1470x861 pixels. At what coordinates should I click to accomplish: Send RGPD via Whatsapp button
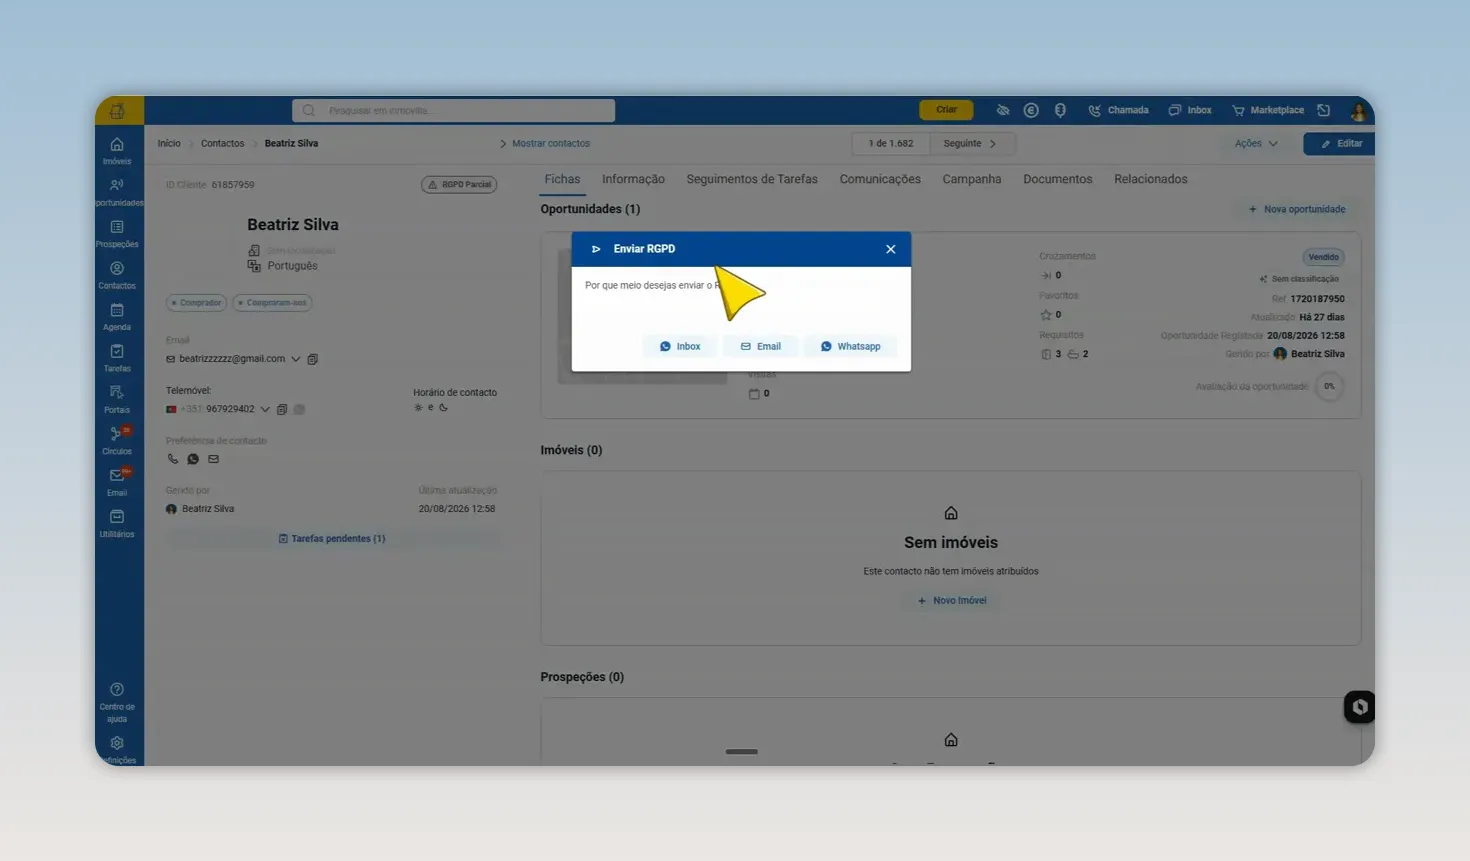(851, 346)
